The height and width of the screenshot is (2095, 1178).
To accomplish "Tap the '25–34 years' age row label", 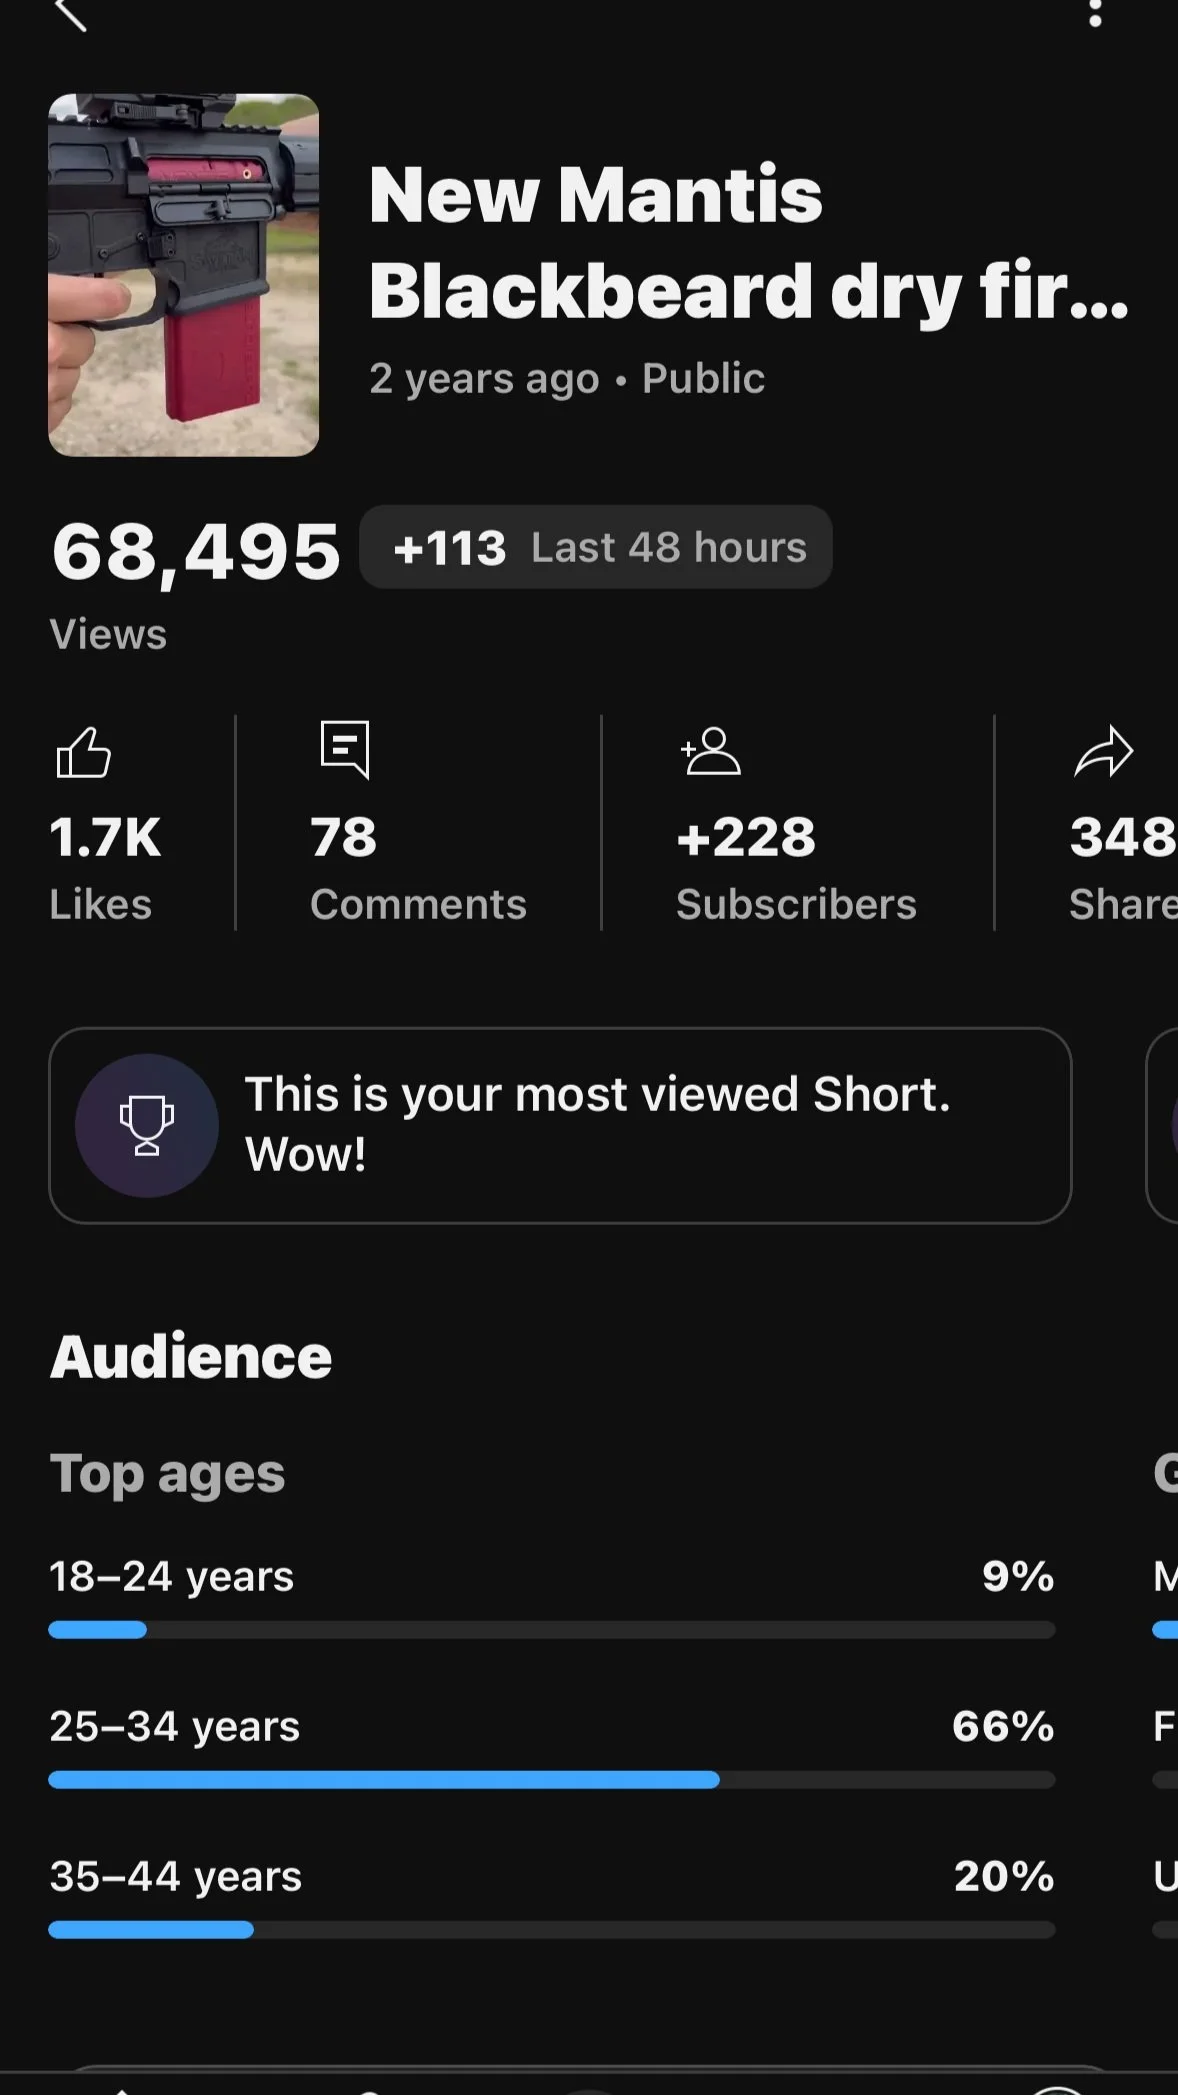I will [175, 1727].
